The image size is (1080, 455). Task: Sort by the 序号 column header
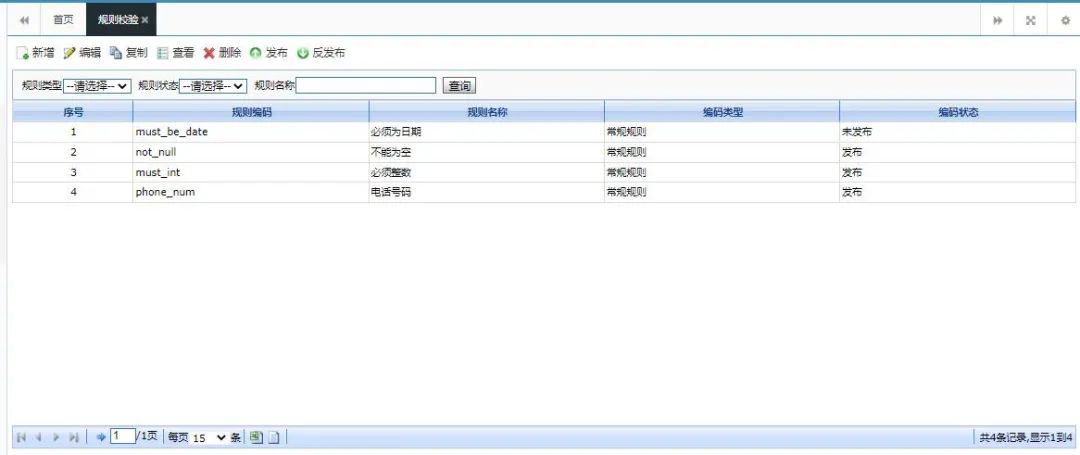click(73, 112)
